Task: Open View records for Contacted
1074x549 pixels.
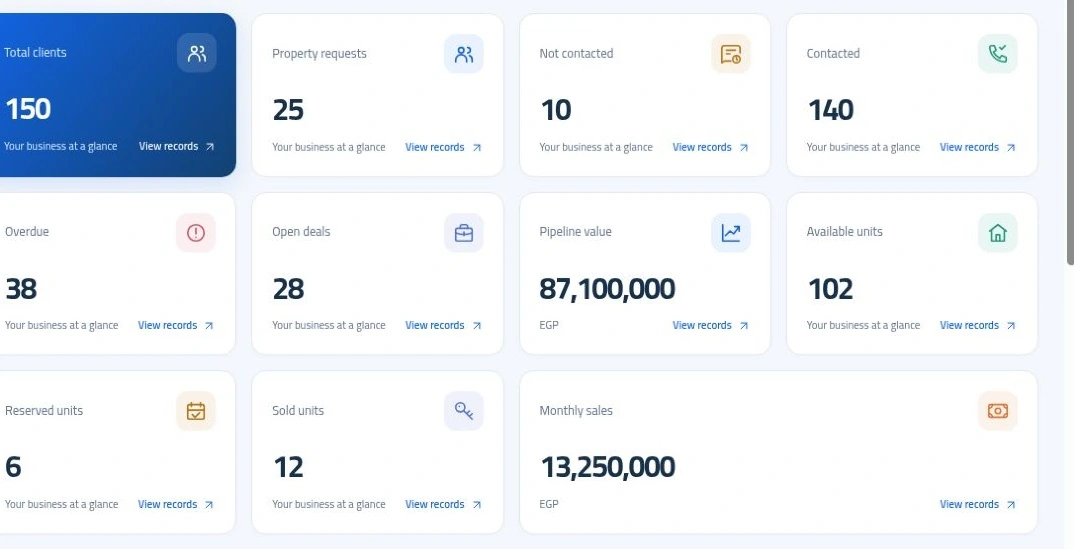Action: 977,147
